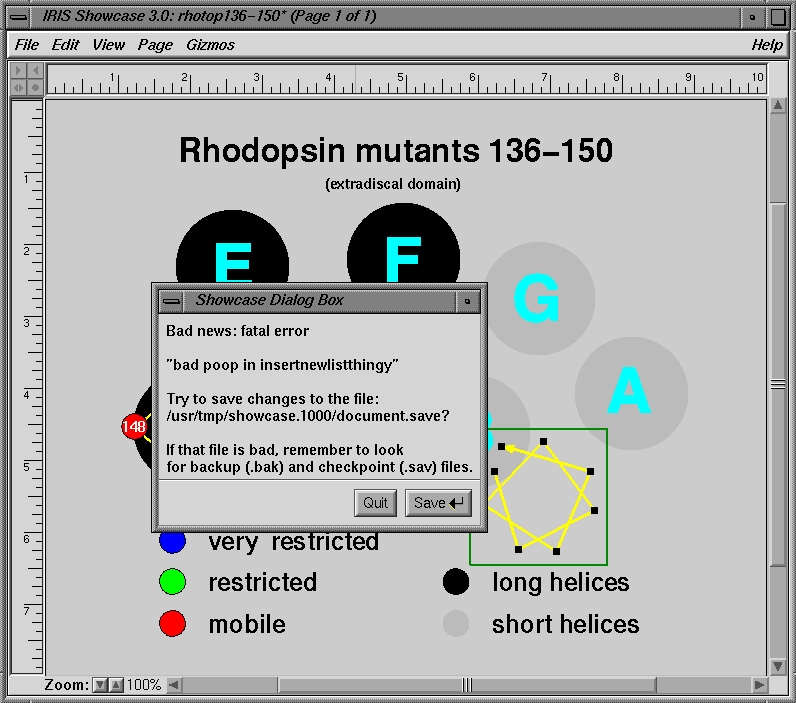The width and height of the screenshot is (796, 703).
Task: Click the gray short helices legend circle
Action: tap(456, 624)
